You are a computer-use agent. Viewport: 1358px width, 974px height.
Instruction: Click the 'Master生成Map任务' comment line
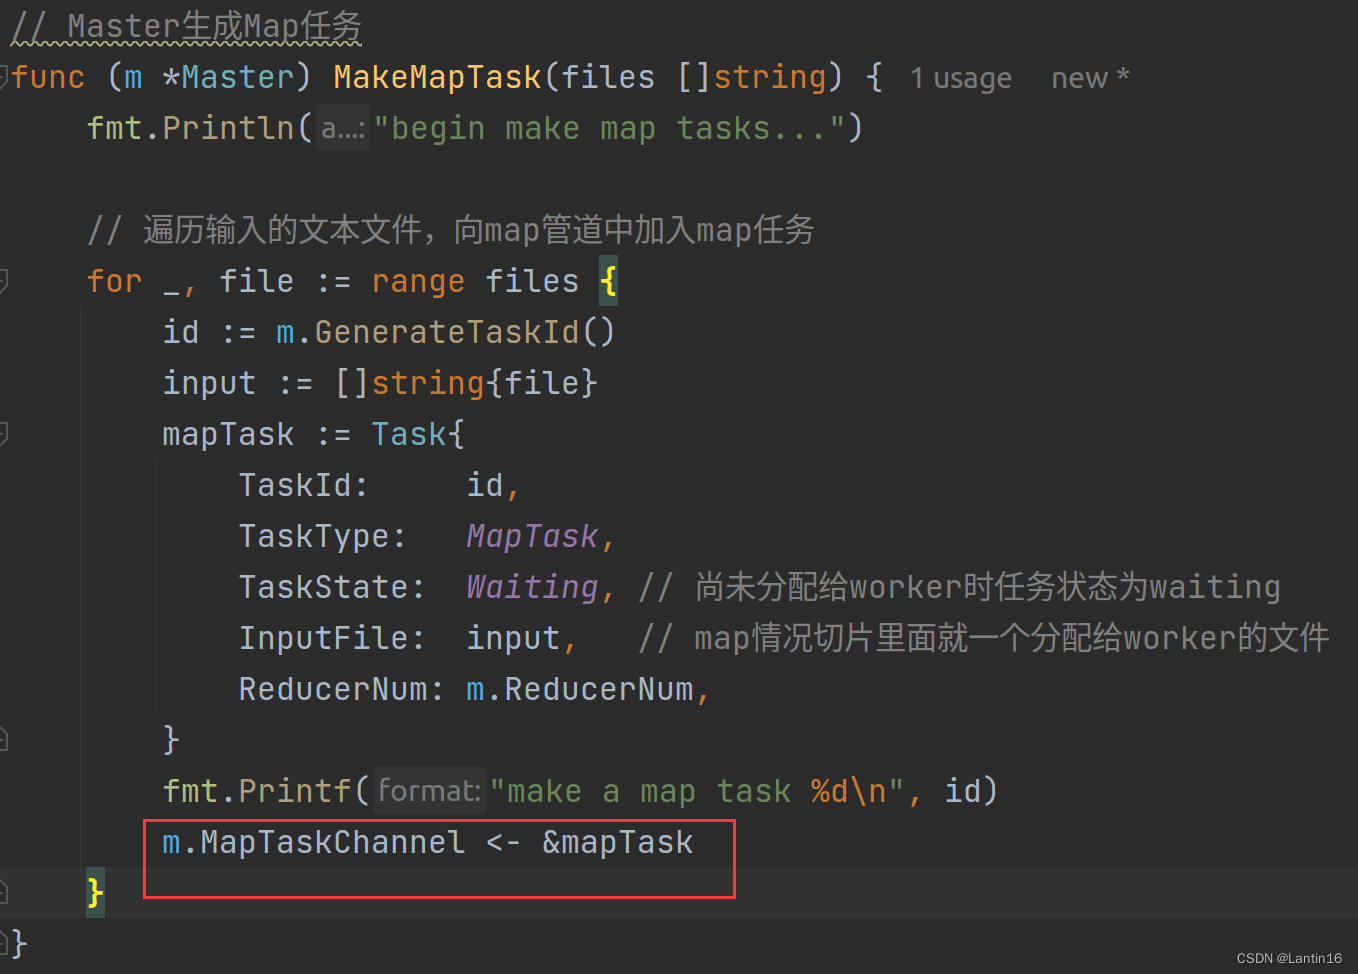tap(185, 25)
